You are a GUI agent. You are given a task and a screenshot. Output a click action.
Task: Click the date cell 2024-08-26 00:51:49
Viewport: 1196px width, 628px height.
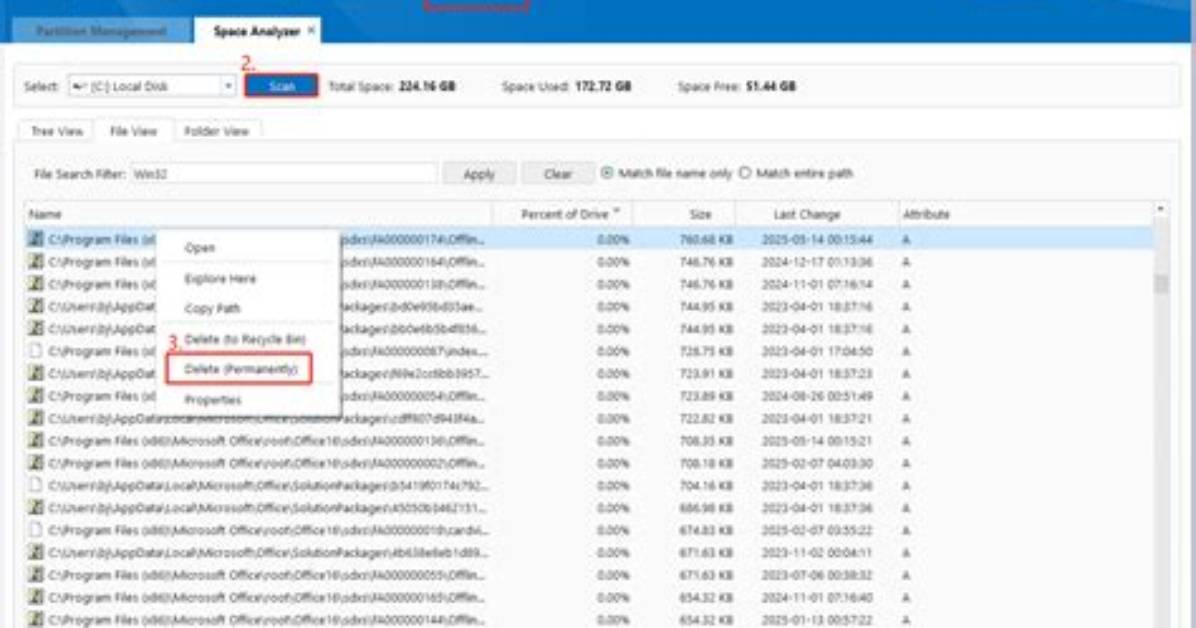click(x=817, y=396)
